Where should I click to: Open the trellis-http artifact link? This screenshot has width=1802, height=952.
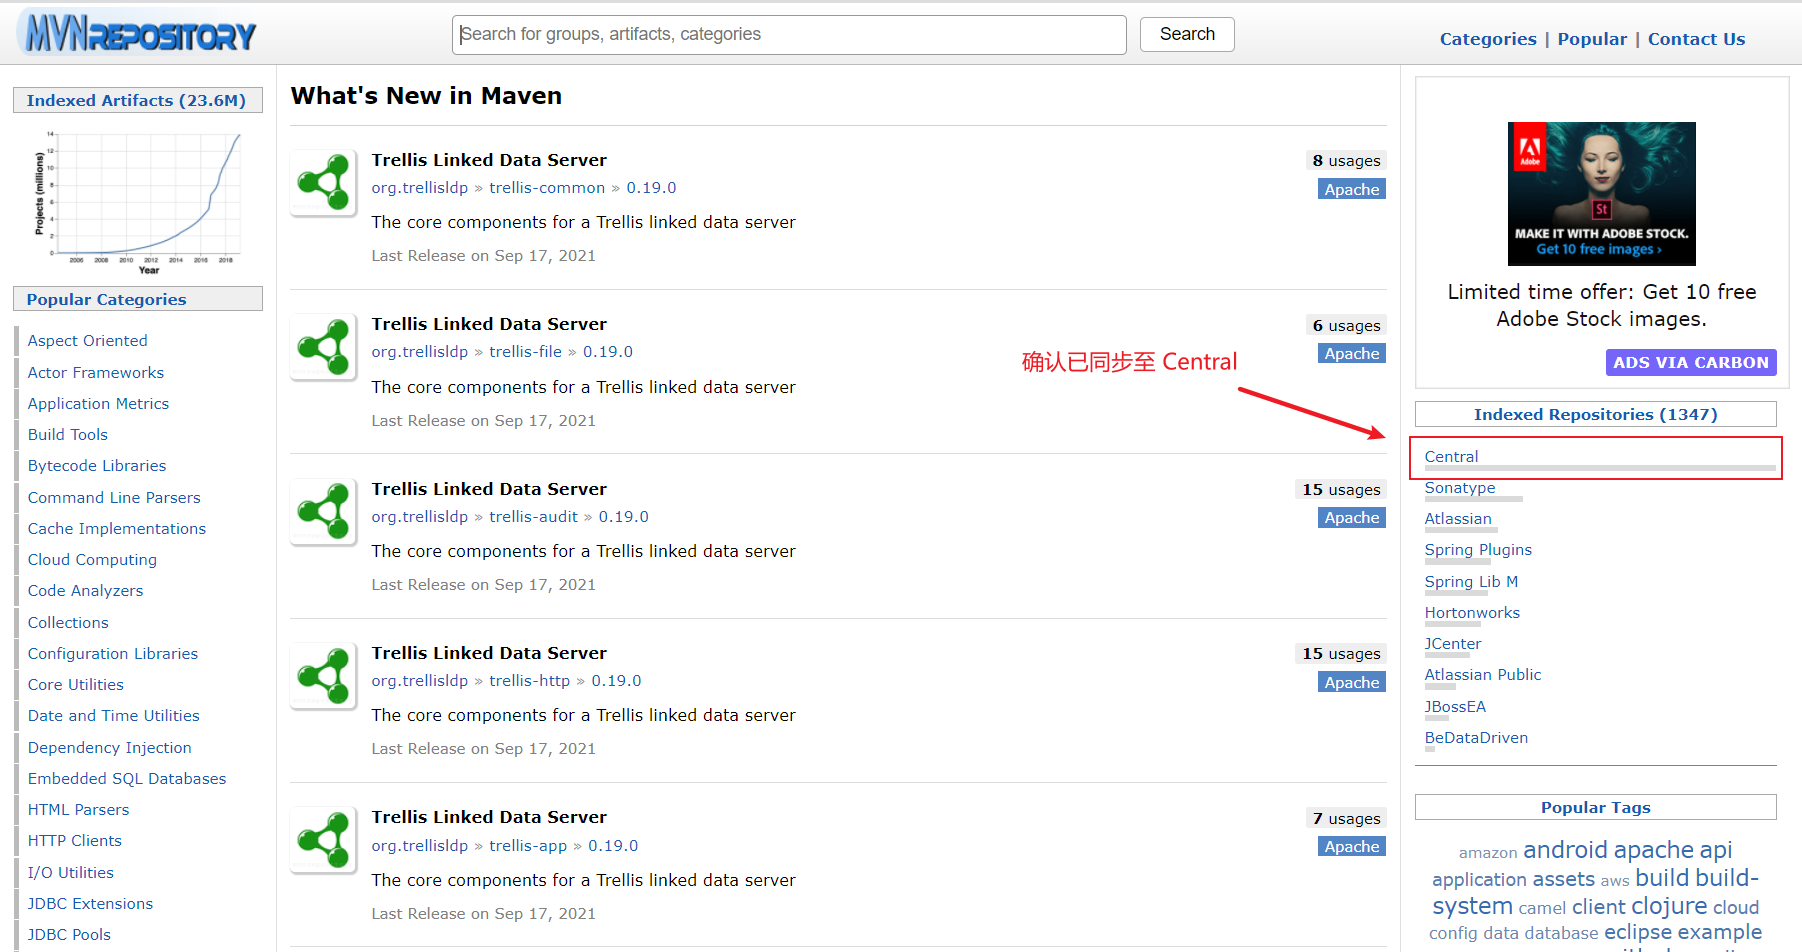click(529, 681)
